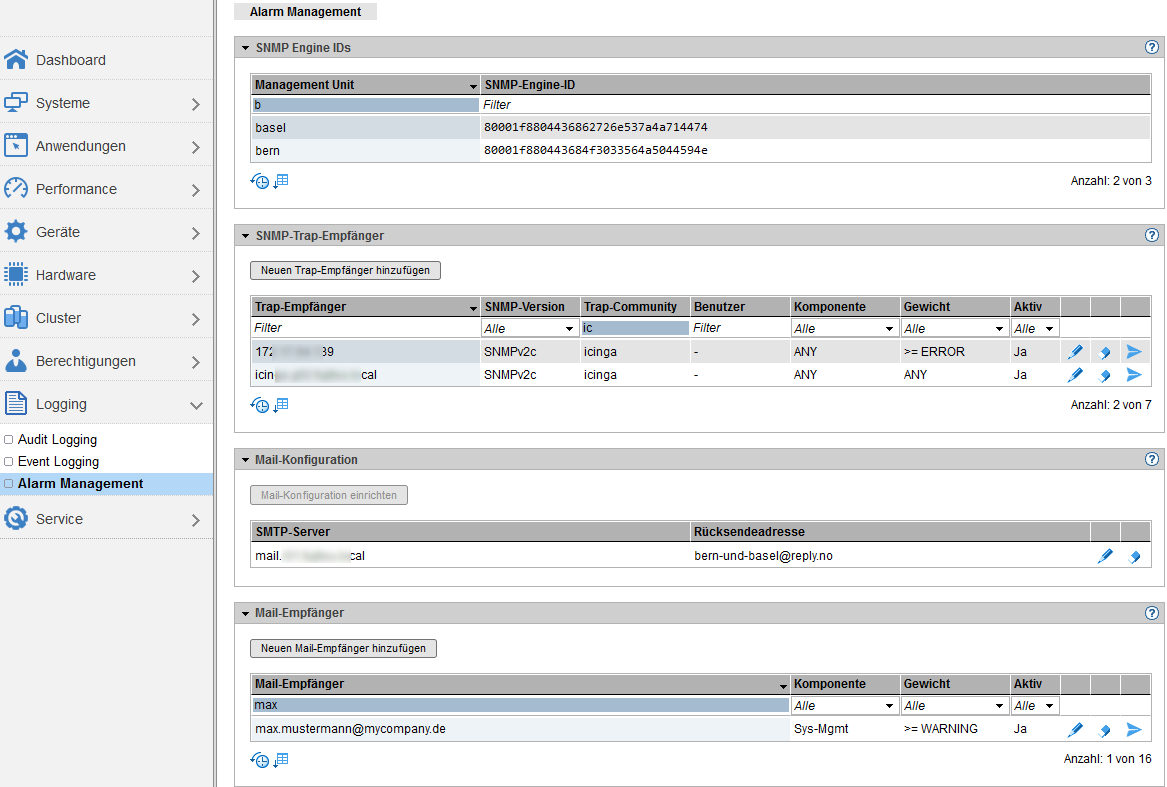Open help for SNMP Engine IDs section
Screen dimensions: 1167x787
[1151, 47]
